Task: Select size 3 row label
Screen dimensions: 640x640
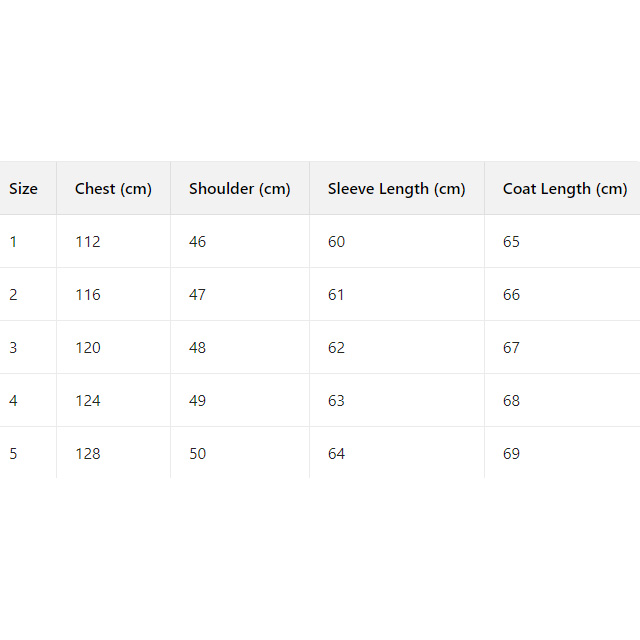Action: tap(13, 348)
